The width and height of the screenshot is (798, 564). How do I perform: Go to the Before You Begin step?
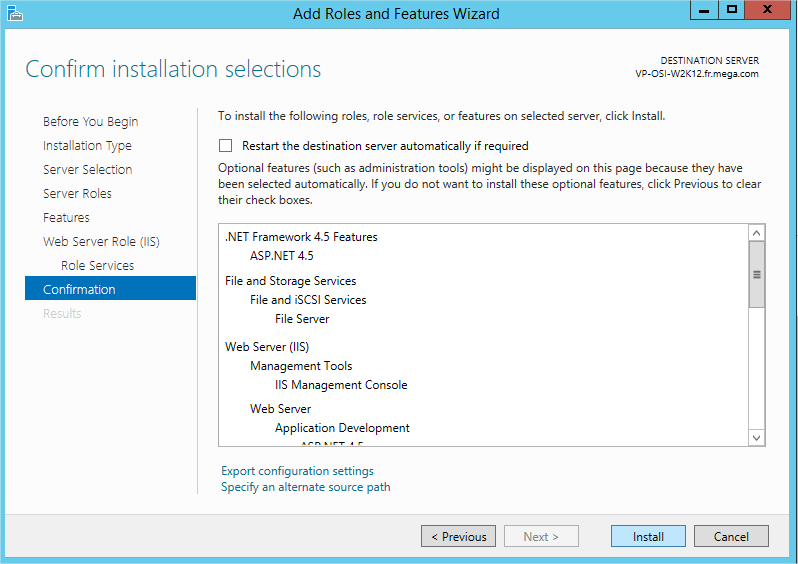[x=90, y=122]
